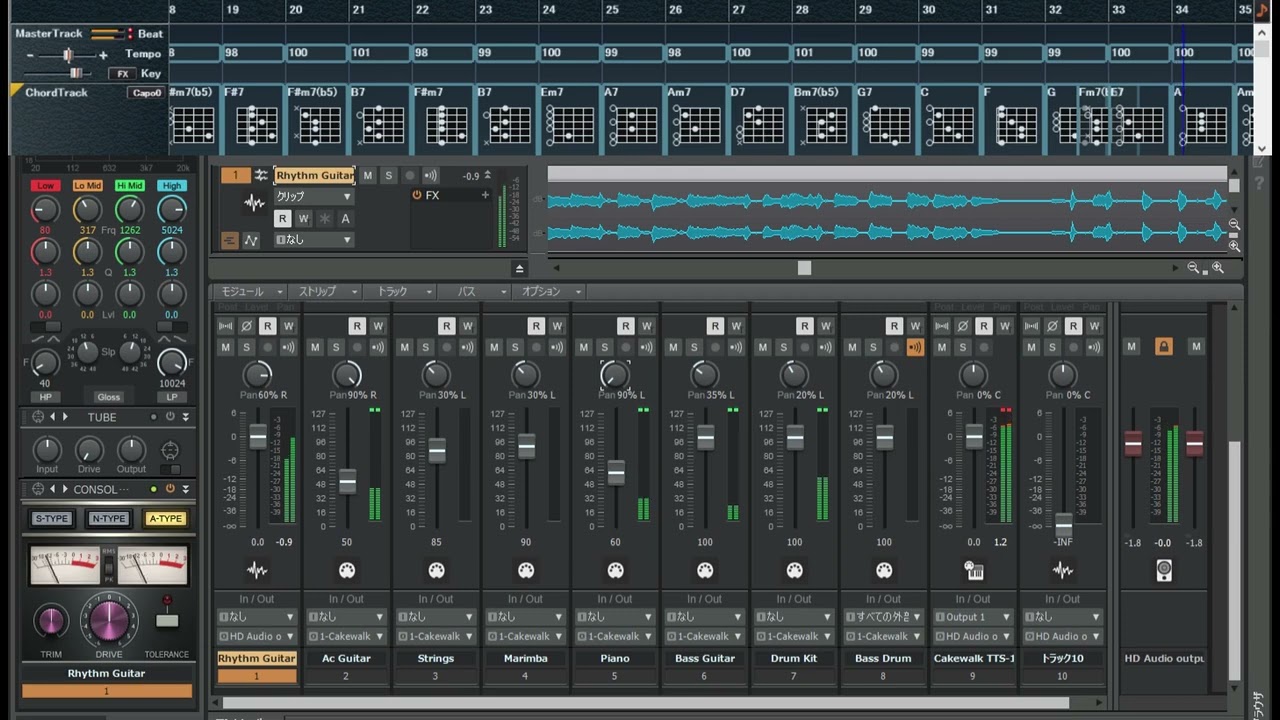Click the Bass Drum strip MIDI icon
This screenshot has height=720, width=1280.
[884, 571]
